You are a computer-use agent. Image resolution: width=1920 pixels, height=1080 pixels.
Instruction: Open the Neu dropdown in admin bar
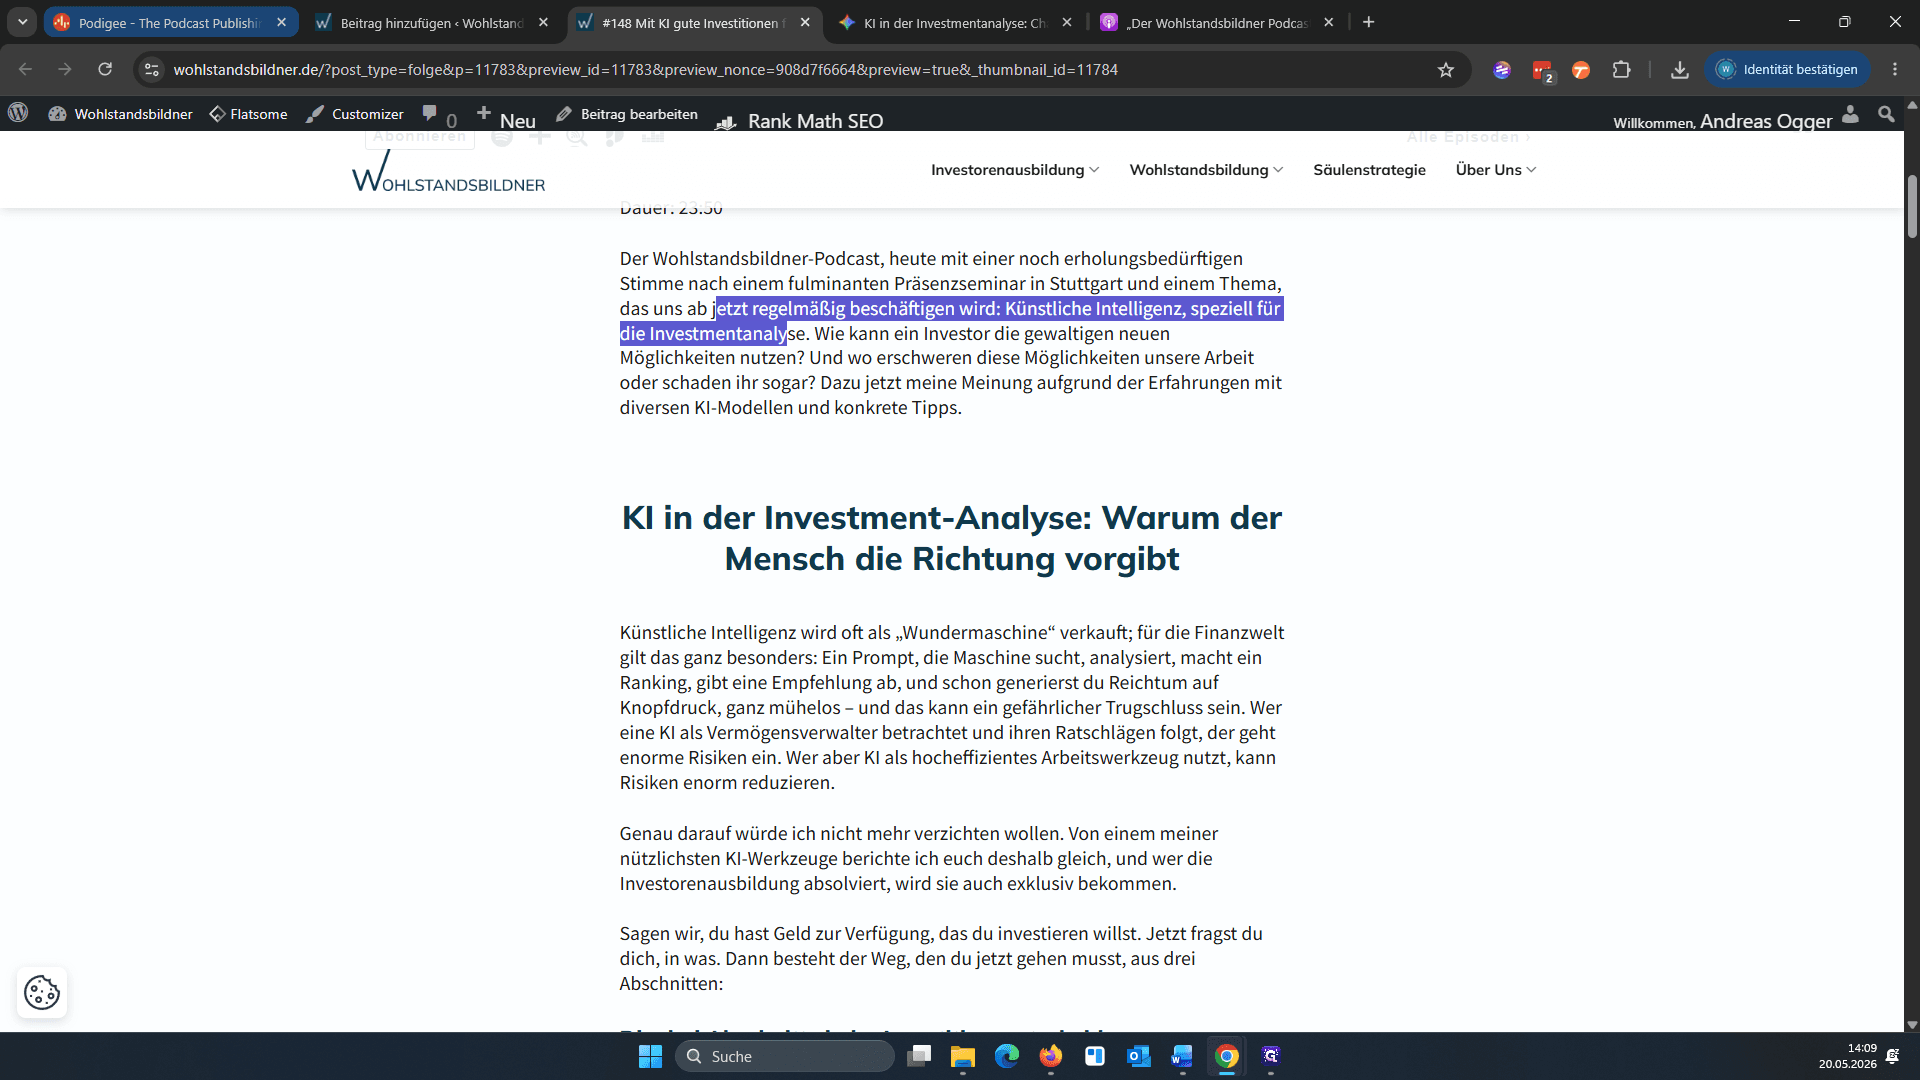(506, 118)
